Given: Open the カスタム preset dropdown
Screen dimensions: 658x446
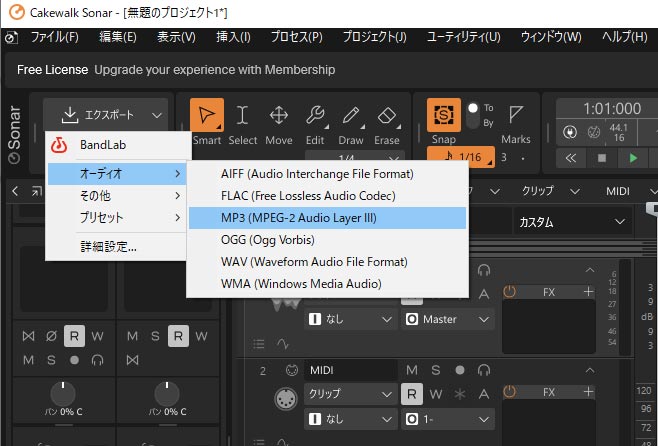Looking at the screenshot, I should [x=572, y=222].
